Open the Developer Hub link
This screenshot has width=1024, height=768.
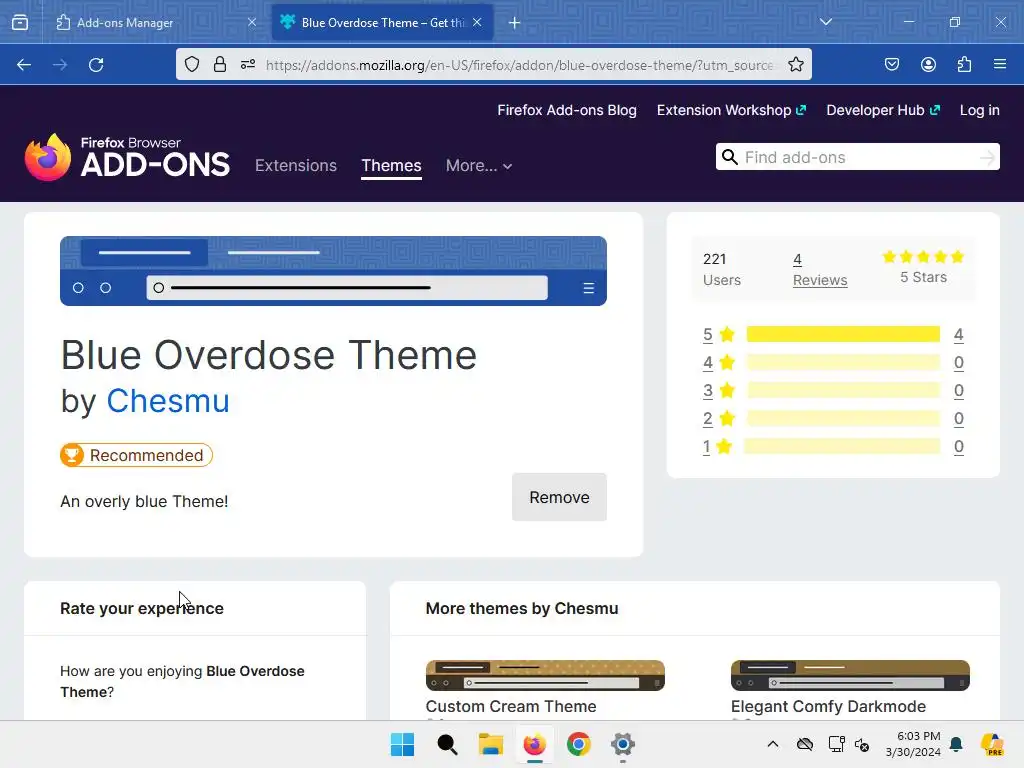(883, 110)
